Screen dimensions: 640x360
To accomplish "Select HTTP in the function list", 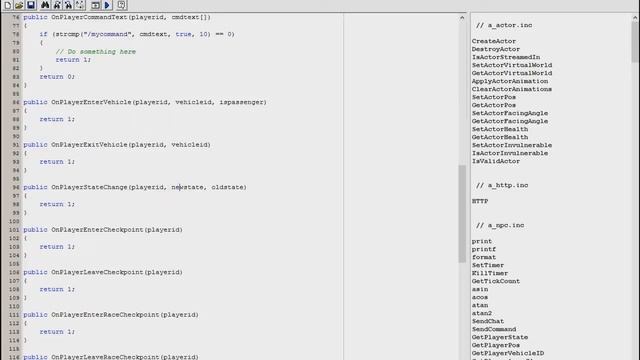I will pyautogui.click(x=480, y=201).
